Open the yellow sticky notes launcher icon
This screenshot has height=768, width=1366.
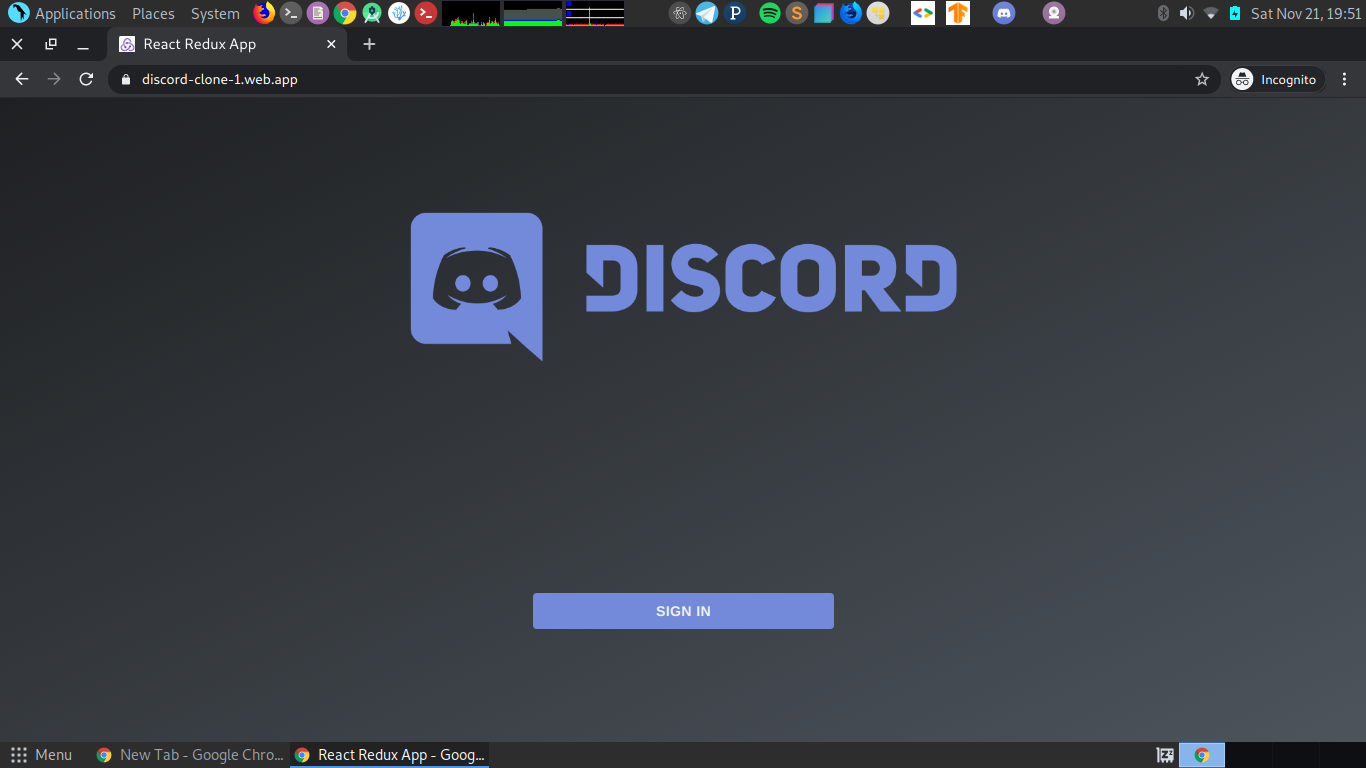[878, 13]
